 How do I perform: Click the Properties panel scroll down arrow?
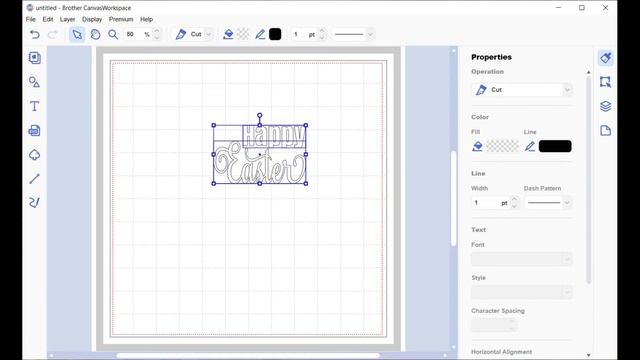coord(588,355)
